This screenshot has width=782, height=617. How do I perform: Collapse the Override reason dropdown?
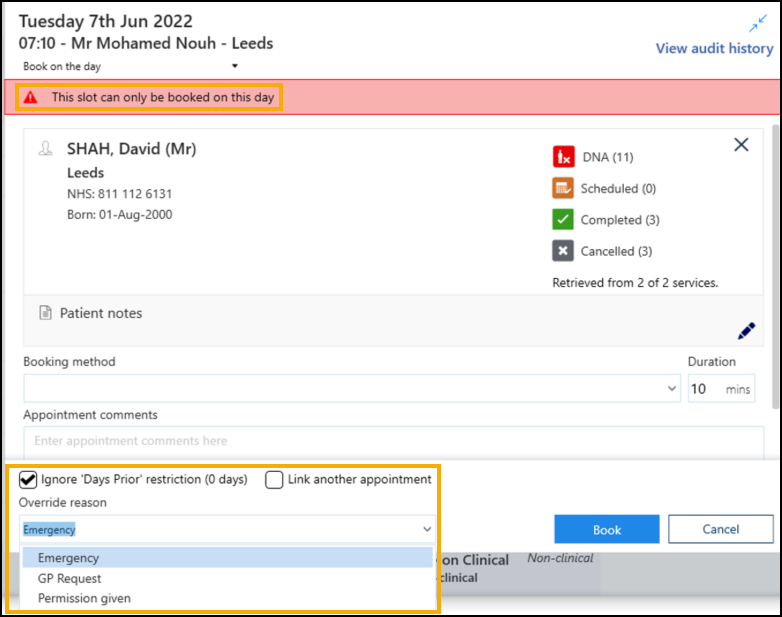tap(427, 529)
